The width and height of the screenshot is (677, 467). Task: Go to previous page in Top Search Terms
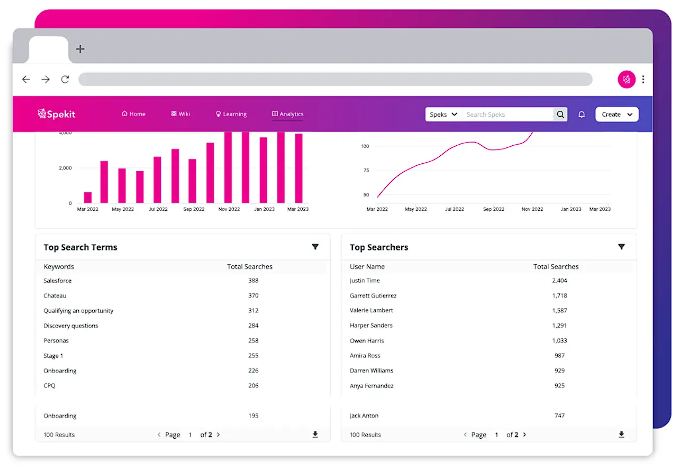coord(159,435)
